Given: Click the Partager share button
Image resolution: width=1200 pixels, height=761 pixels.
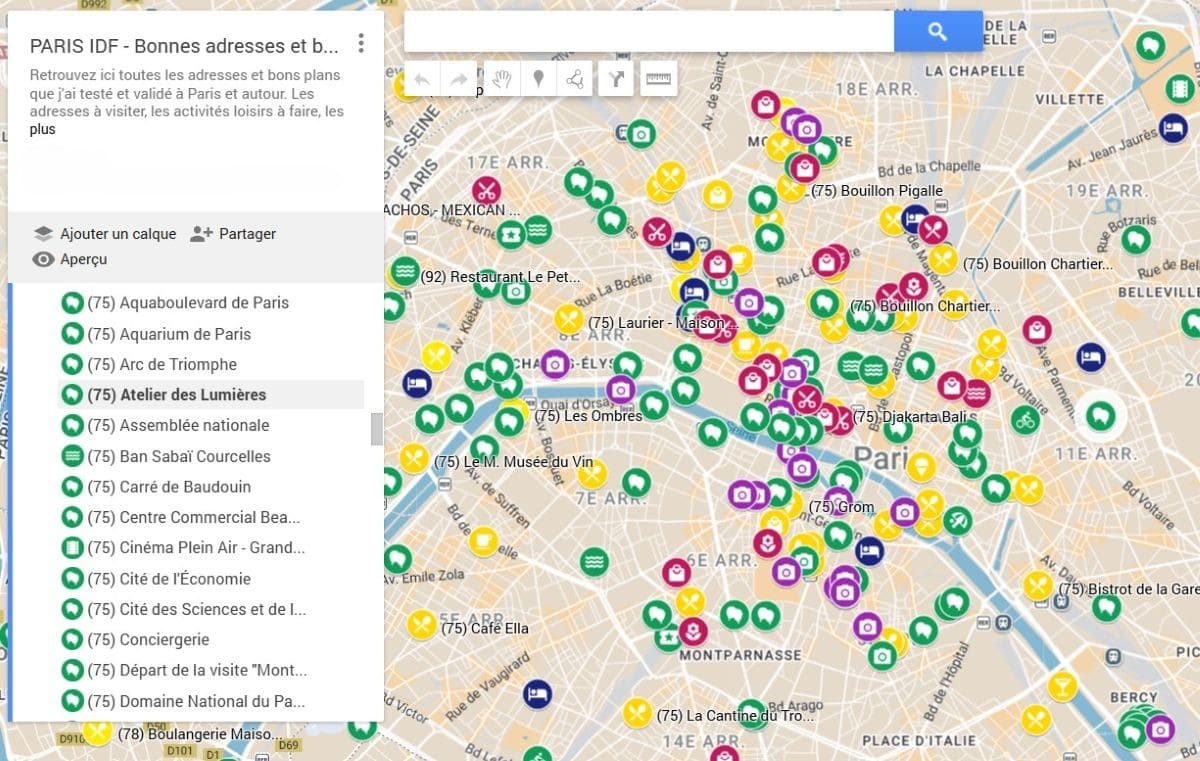Looking at the screenshot, I should pos(247,234).
